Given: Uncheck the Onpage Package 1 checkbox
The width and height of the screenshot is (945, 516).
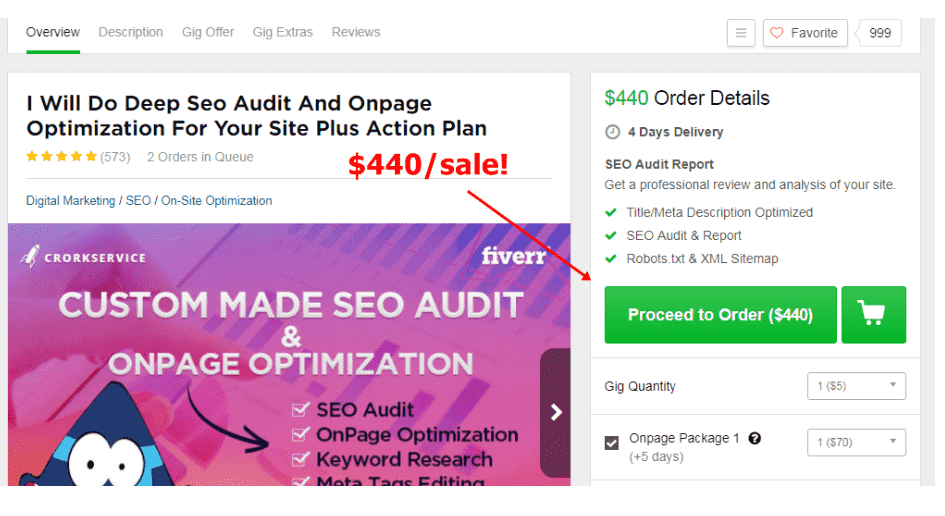Looking at the screenshot, I should point(612,443).
